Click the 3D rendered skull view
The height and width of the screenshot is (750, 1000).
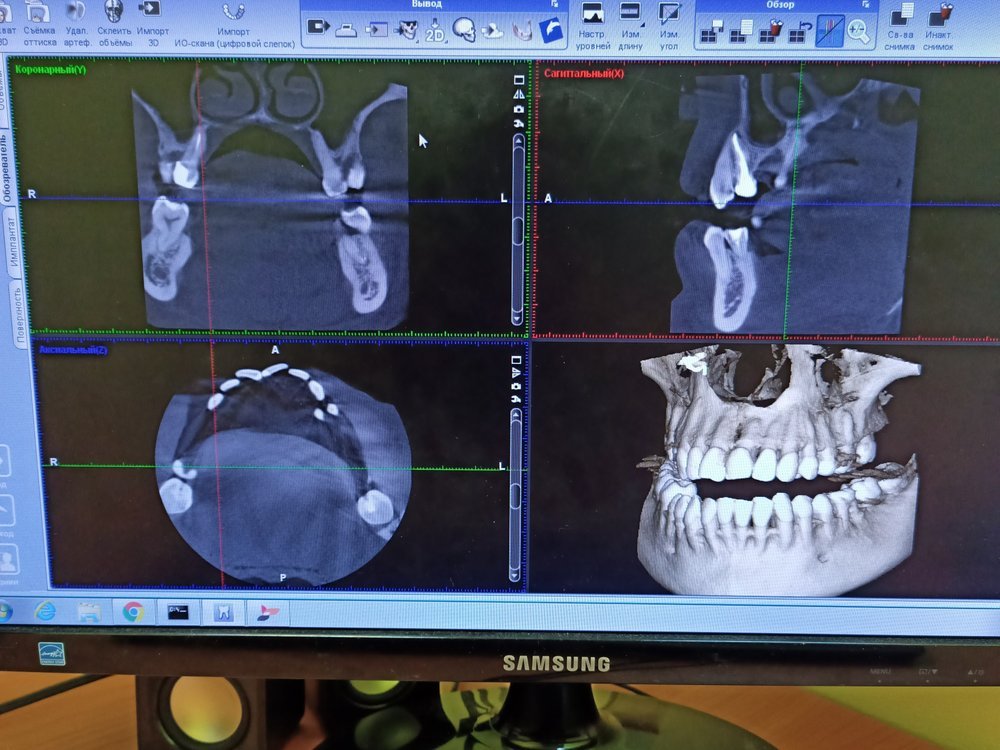tap(778, 469)
